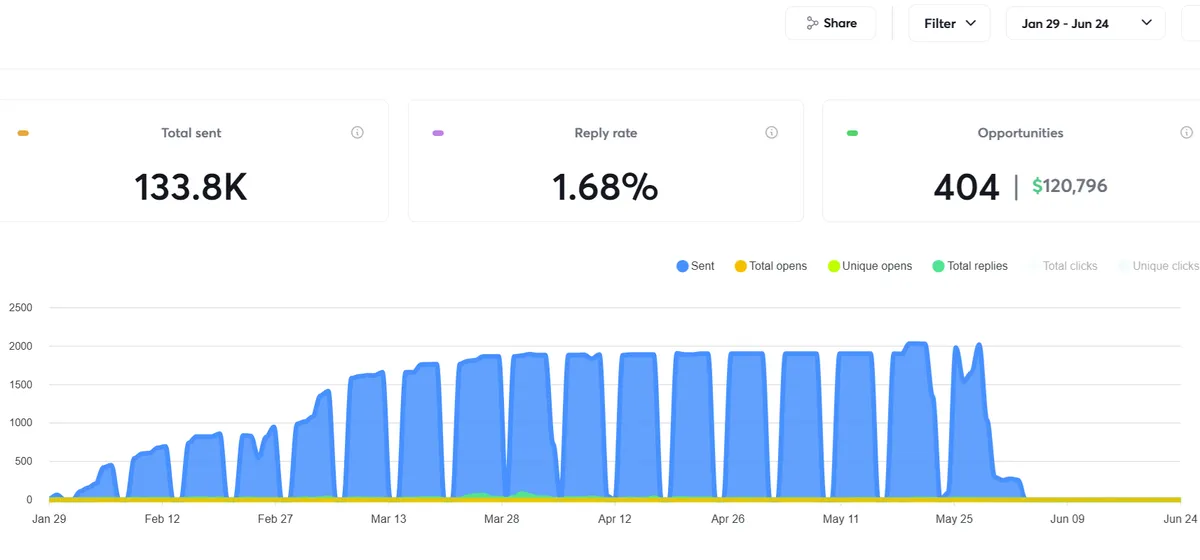Enable the Unique clicks legend item
This screenshot has height=560, width=1200.
click(x=1158, y=266)
